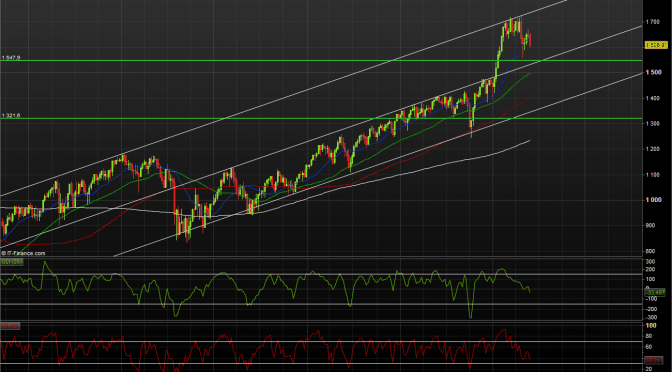The height and width of the screenshot is (372, 672).
Task: Click the -300 label on CCI axis
Action: 652,317
